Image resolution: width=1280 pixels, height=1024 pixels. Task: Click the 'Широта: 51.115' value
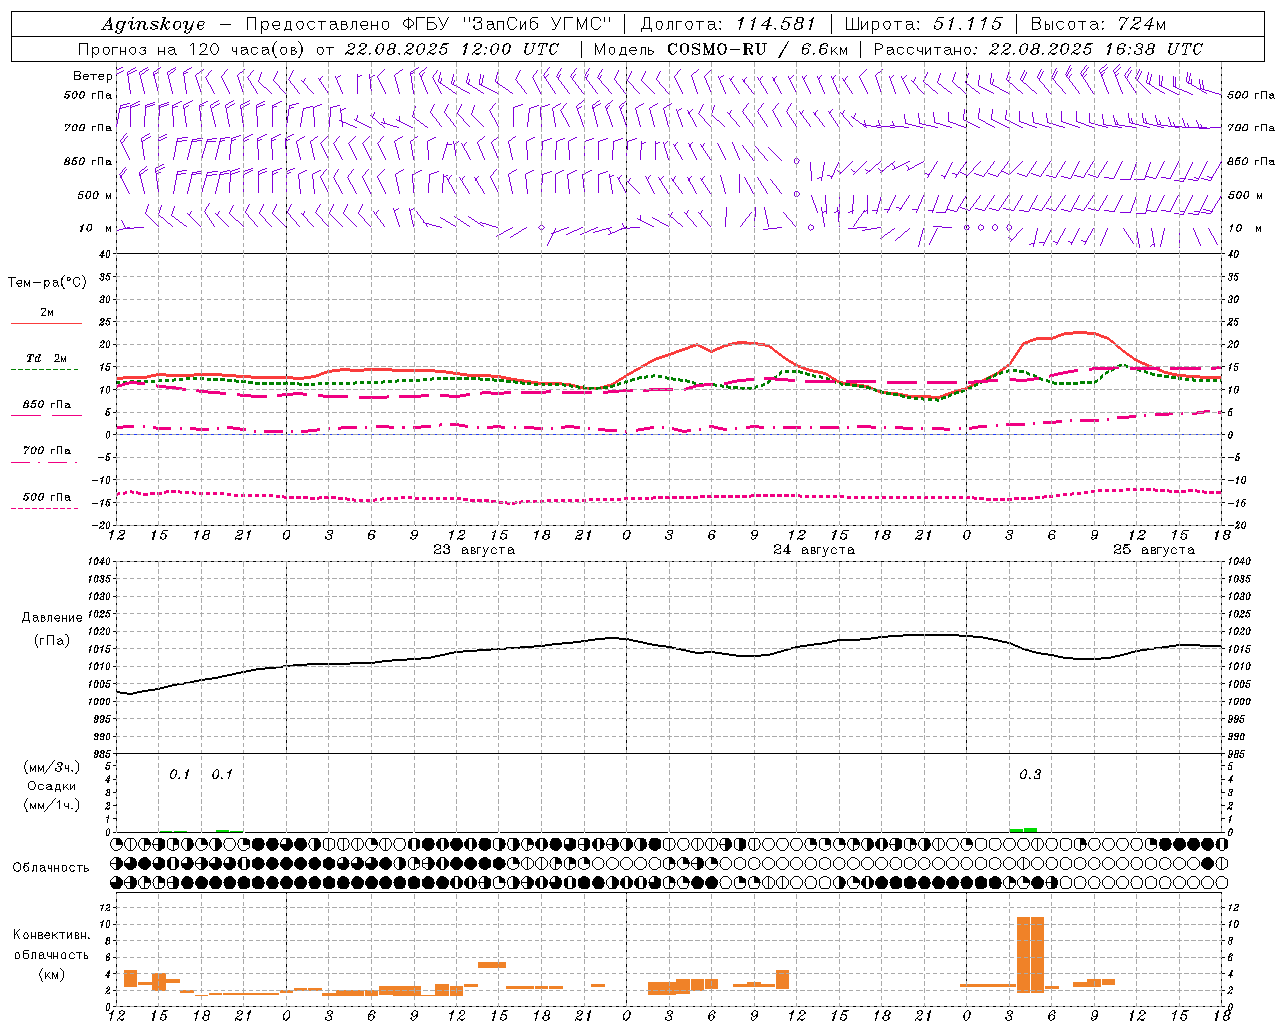tap(923, 24)
